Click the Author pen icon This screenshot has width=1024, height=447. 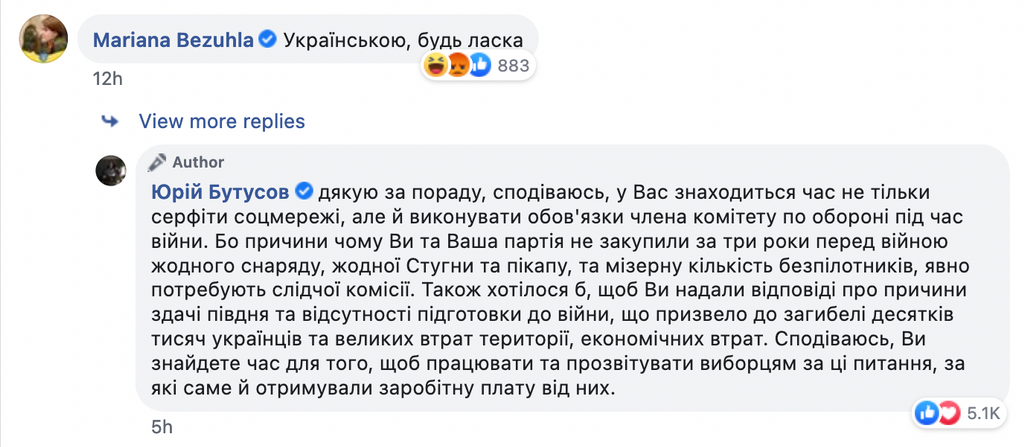[156, 162]
